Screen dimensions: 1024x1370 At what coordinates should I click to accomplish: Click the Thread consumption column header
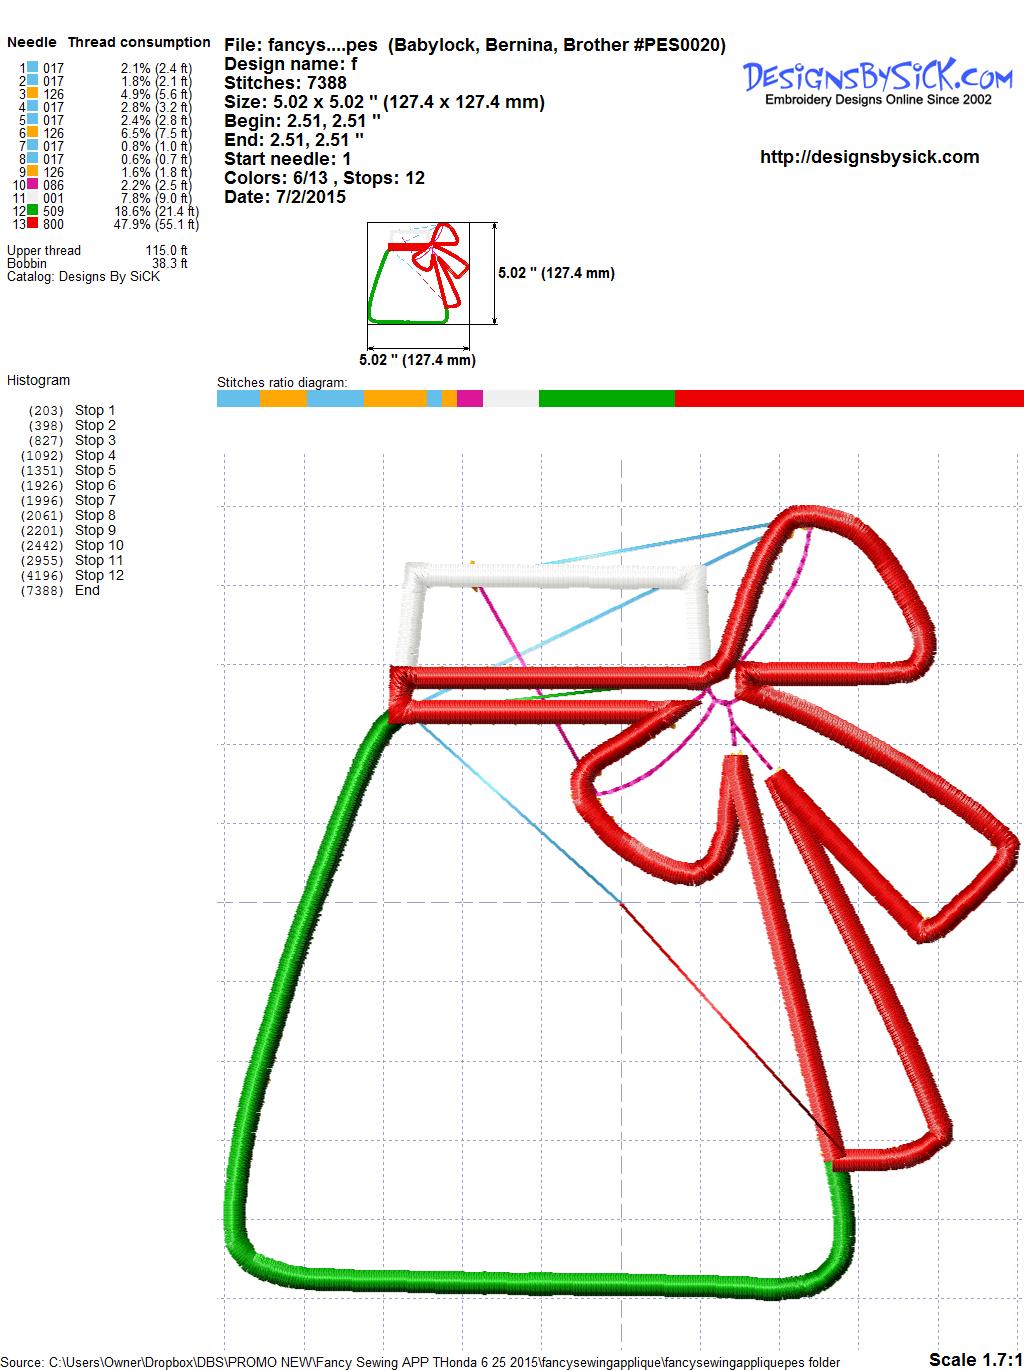coord(139,42)
